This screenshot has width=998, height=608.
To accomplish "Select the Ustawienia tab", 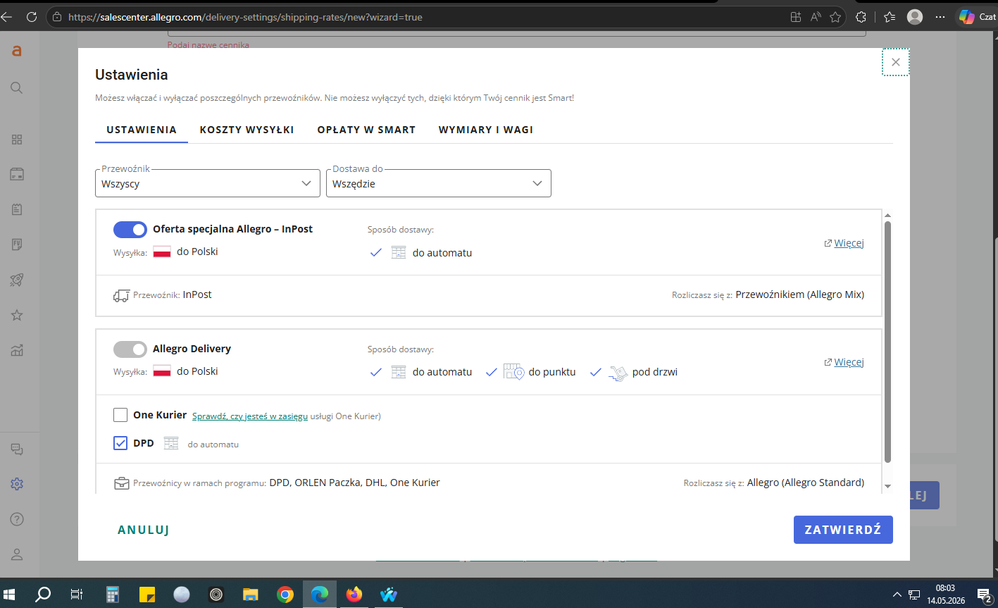I will pos(141,130).
